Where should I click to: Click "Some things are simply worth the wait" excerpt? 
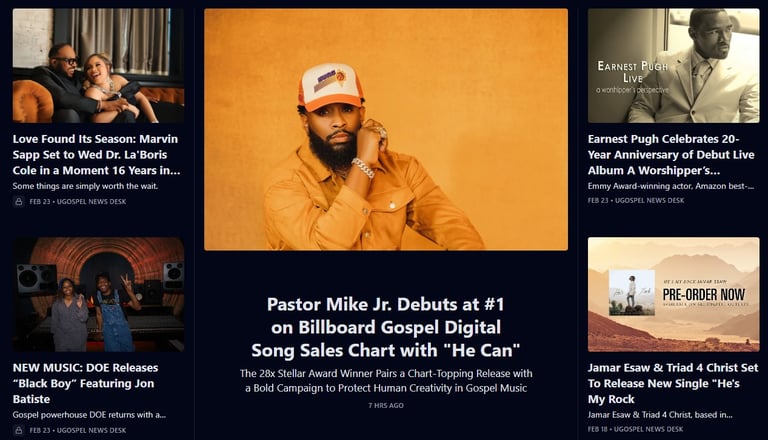[x=85, y=186]
